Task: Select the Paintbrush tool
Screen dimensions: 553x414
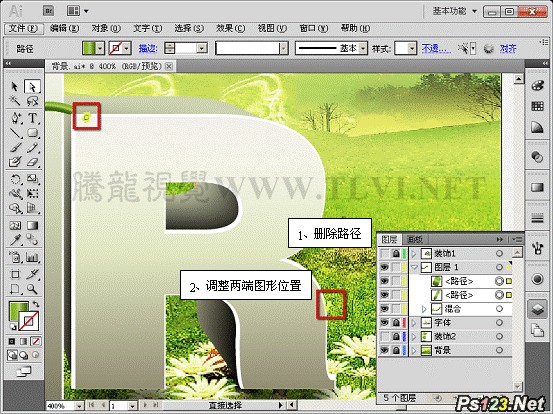Action: pyautogui.click(x=15, y=148)
